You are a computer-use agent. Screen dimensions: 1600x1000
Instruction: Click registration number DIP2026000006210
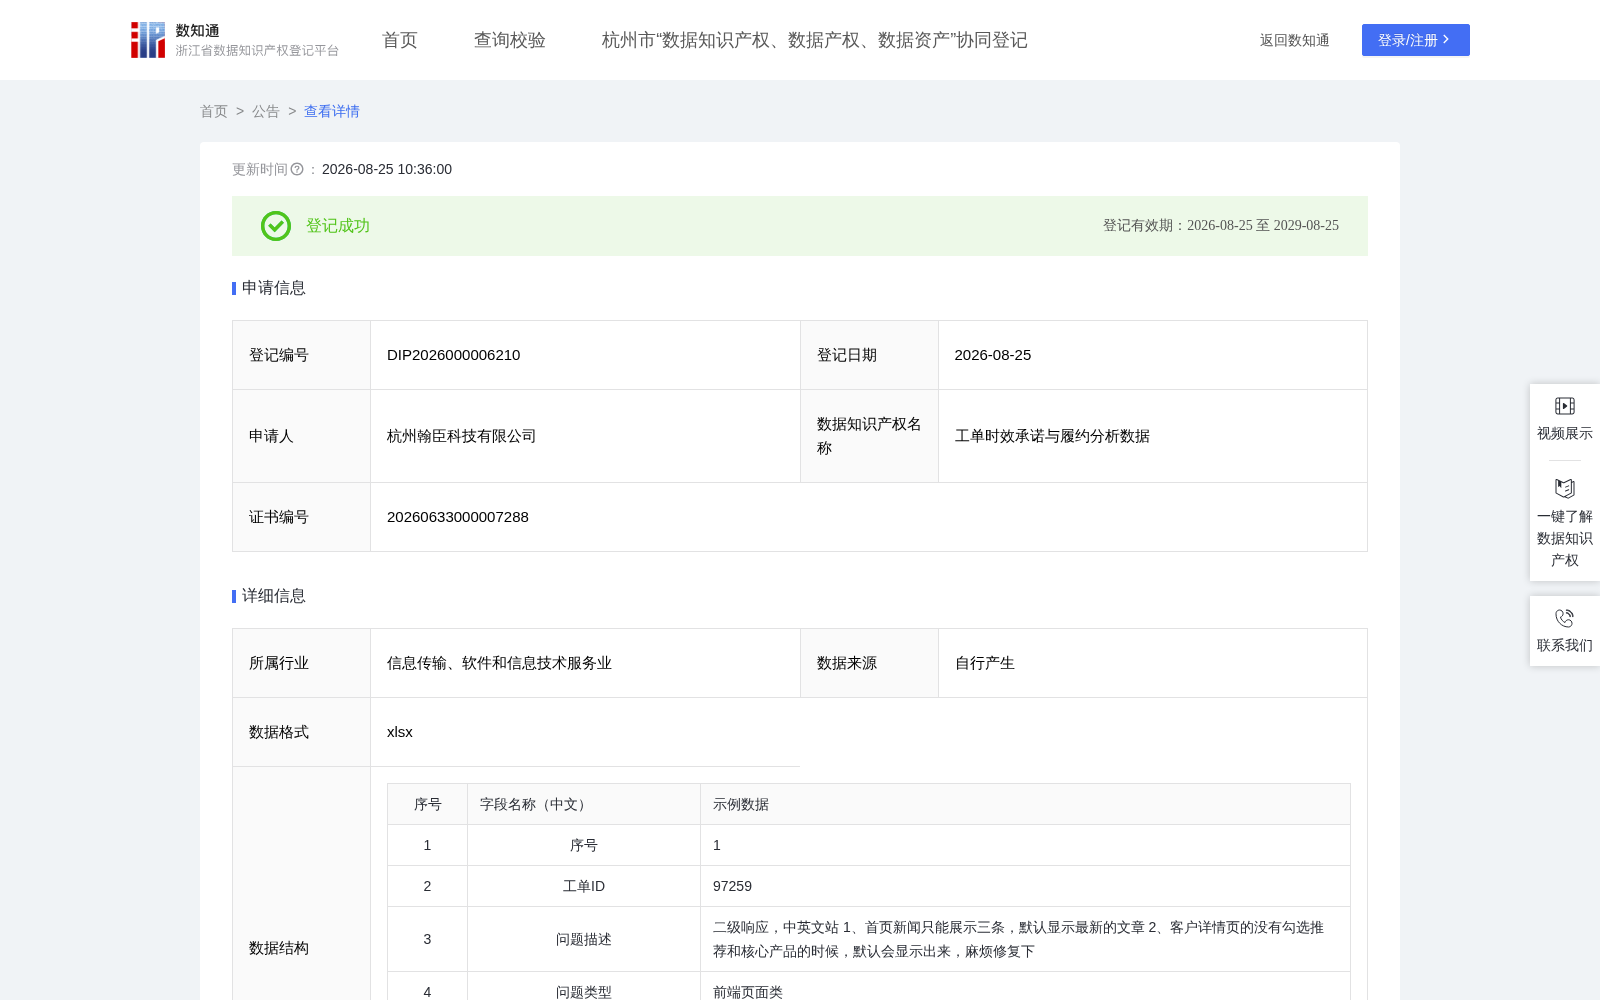pyautogui.click(x=454, y=355)
